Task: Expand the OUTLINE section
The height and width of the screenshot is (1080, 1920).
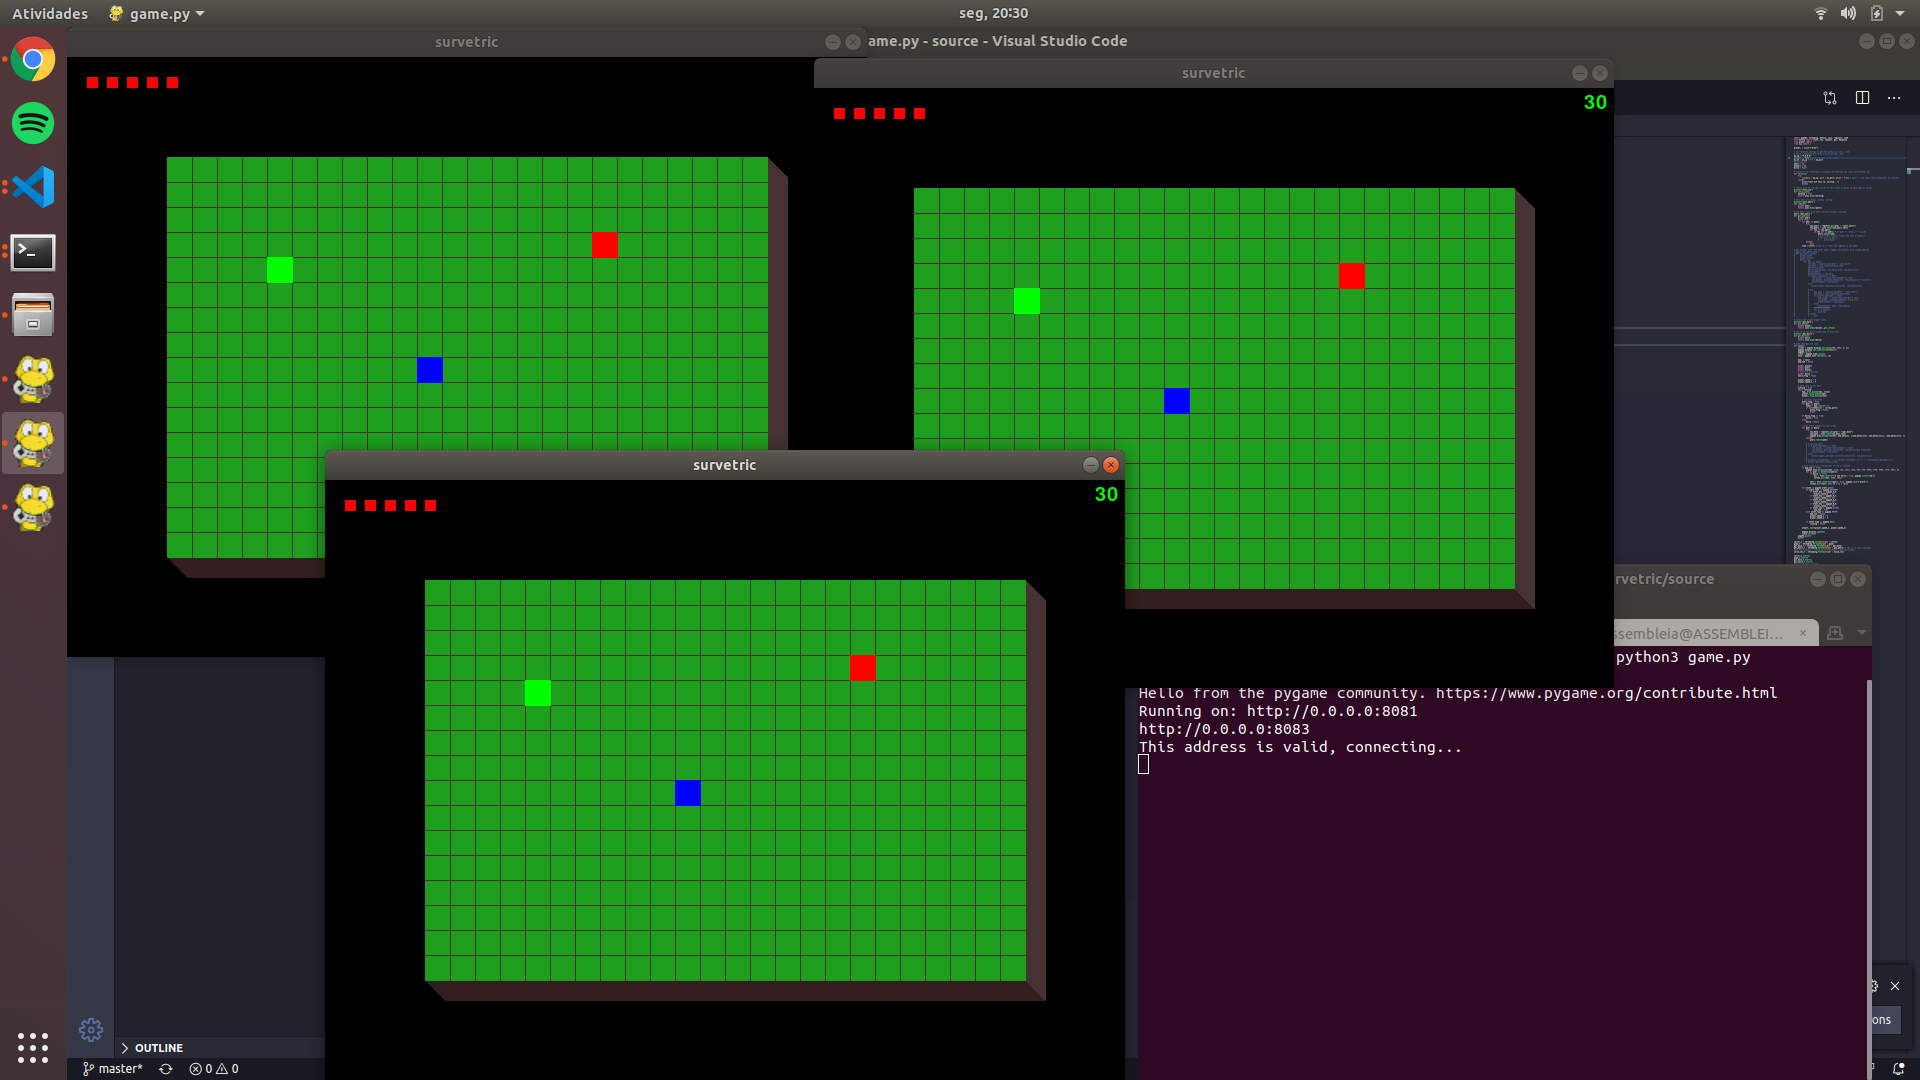Action: point(158,1048)
